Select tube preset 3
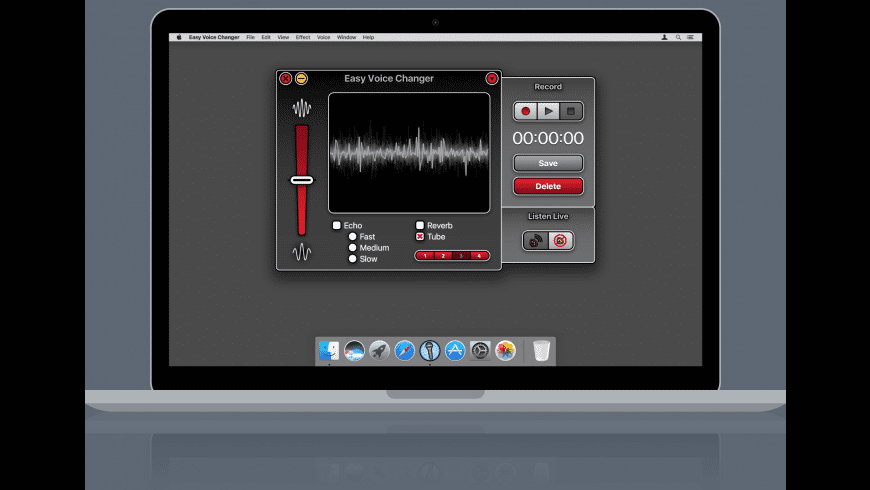Viewport: 870px width, 490px height. [x=461, y=256]
